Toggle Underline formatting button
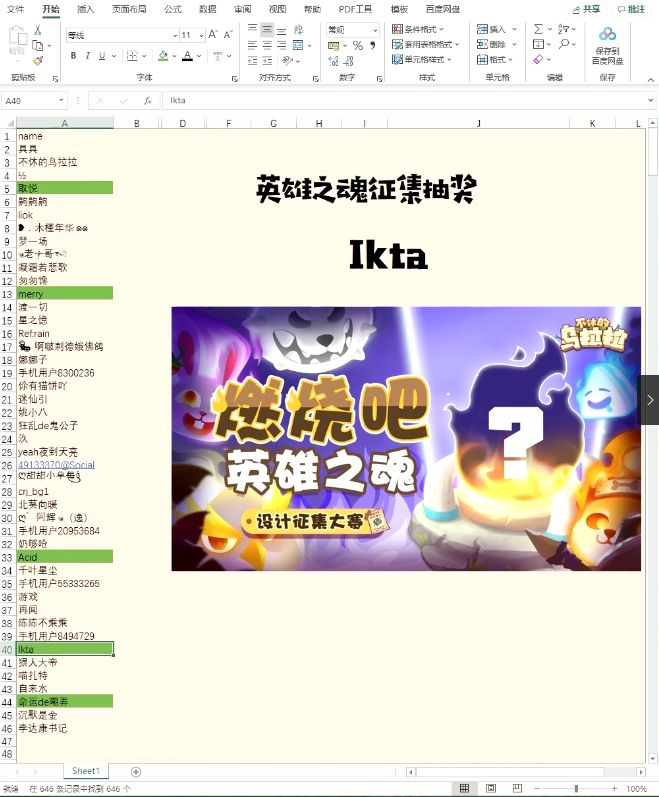Viewport: 659px width, 797px height. coord(102,55)
